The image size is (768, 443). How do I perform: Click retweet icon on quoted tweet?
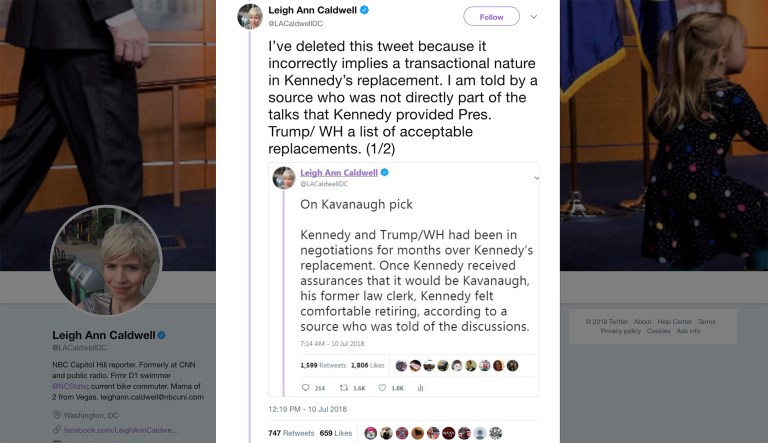[345, 388]
